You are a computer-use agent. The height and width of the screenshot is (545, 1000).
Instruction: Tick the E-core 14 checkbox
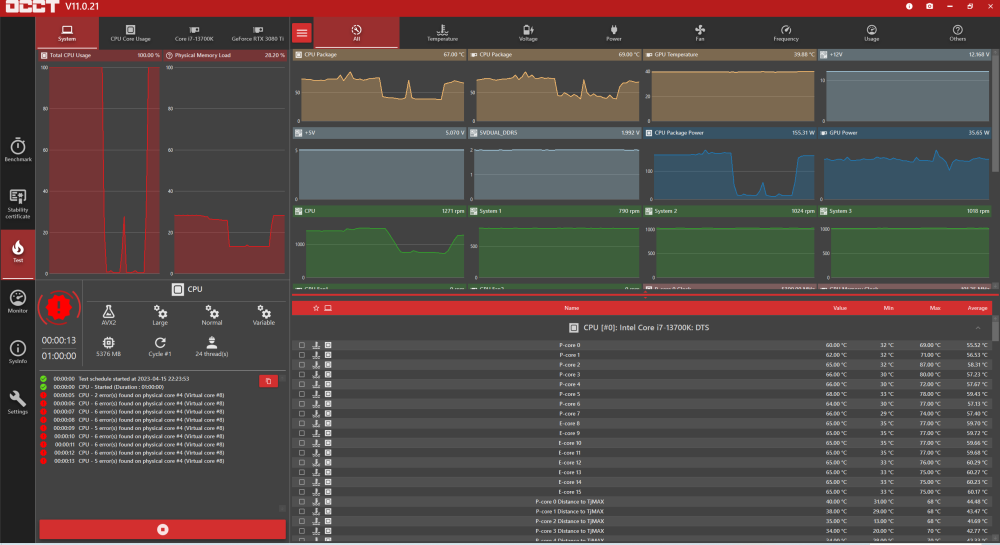click(302, 482)
